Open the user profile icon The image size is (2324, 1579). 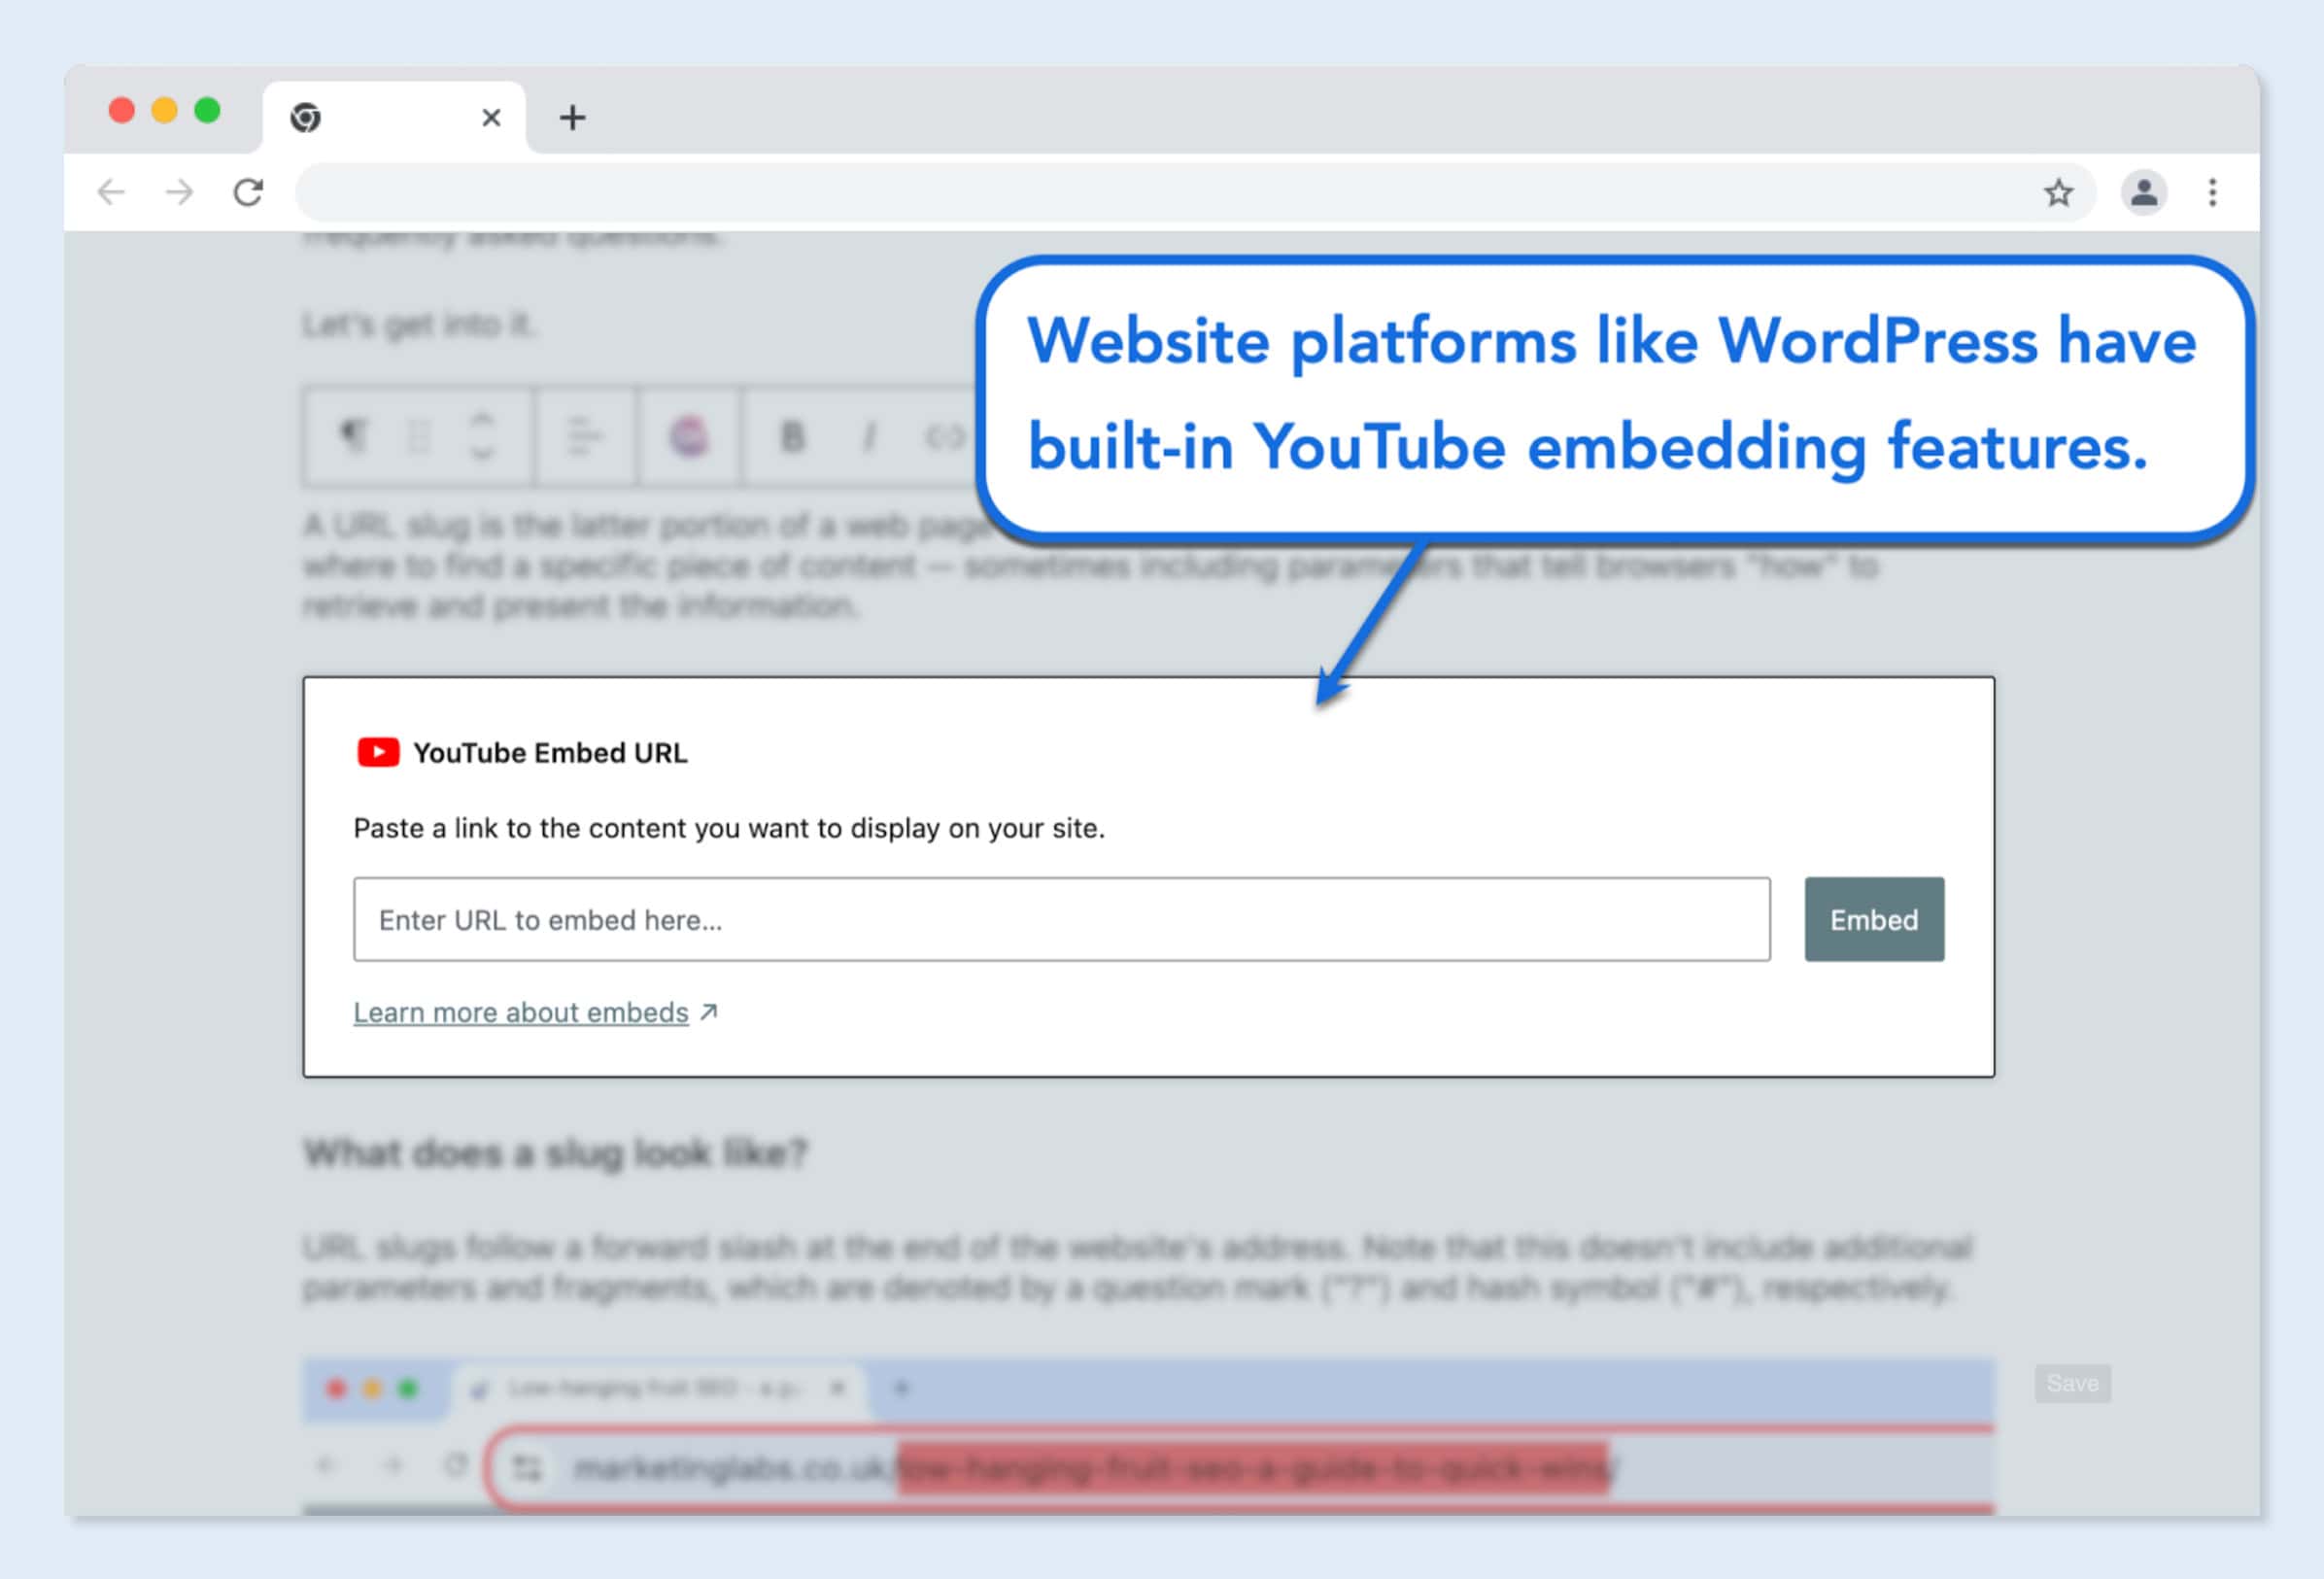coord(2144,192)
